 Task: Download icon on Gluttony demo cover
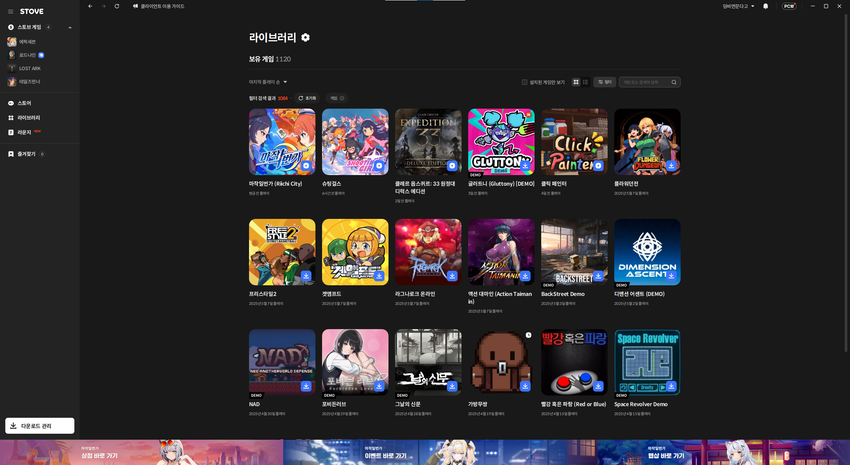[x=525, y=166]
